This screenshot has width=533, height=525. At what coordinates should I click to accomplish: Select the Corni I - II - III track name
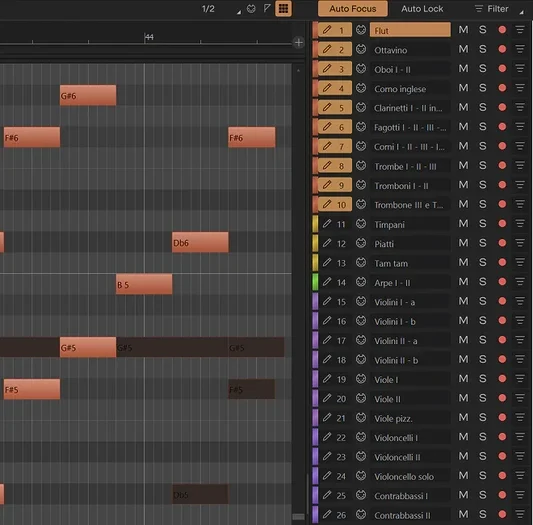click(410, 146)
